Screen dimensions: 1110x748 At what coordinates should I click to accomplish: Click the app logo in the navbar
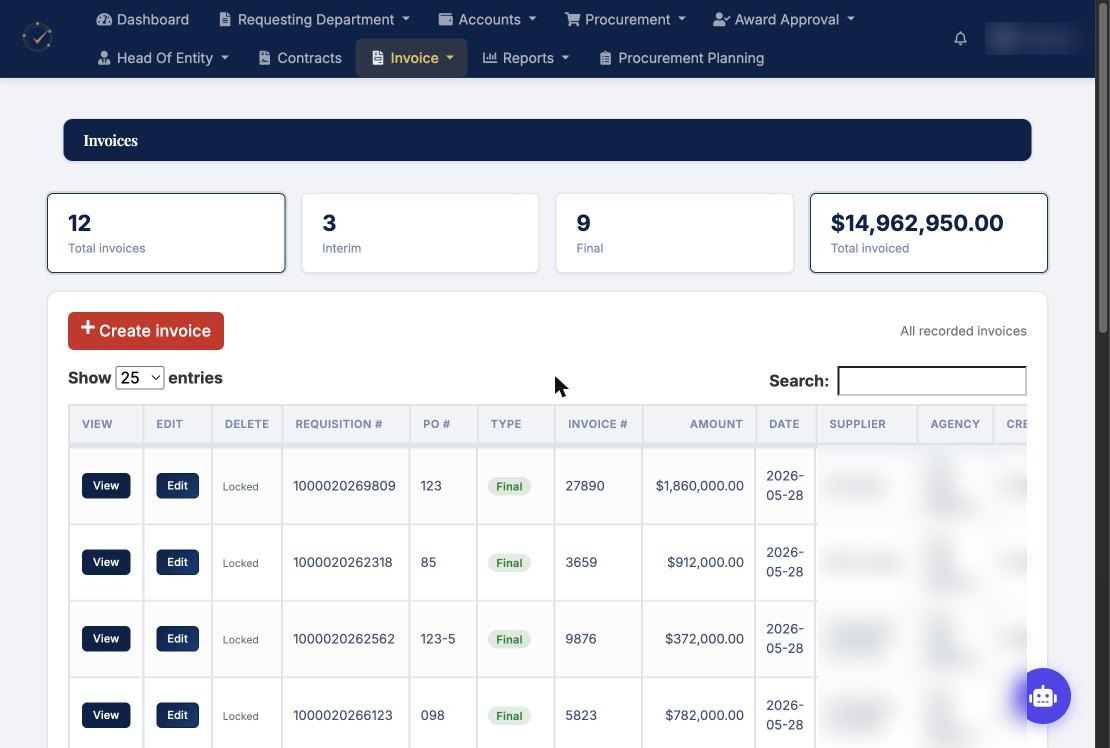coord(38,38)
